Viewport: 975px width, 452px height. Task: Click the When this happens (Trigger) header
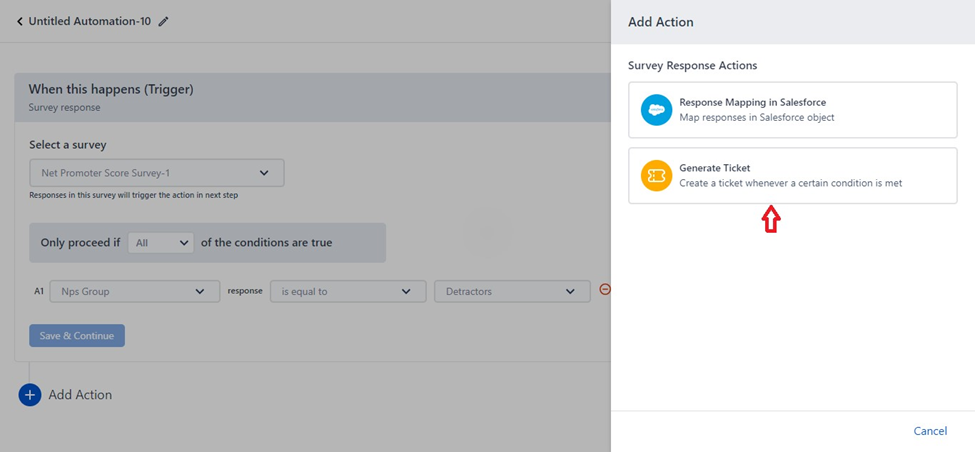pos(111,89)
